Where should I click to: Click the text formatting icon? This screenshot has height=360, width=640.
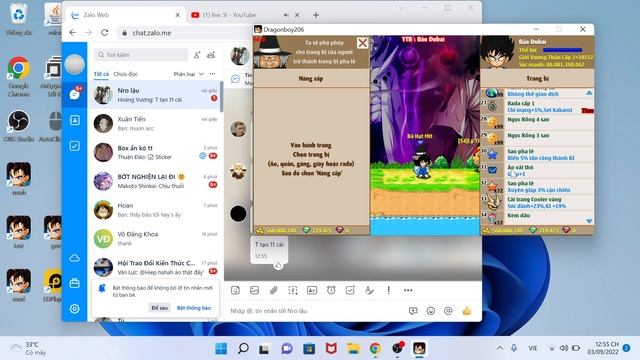click(369, 290)
